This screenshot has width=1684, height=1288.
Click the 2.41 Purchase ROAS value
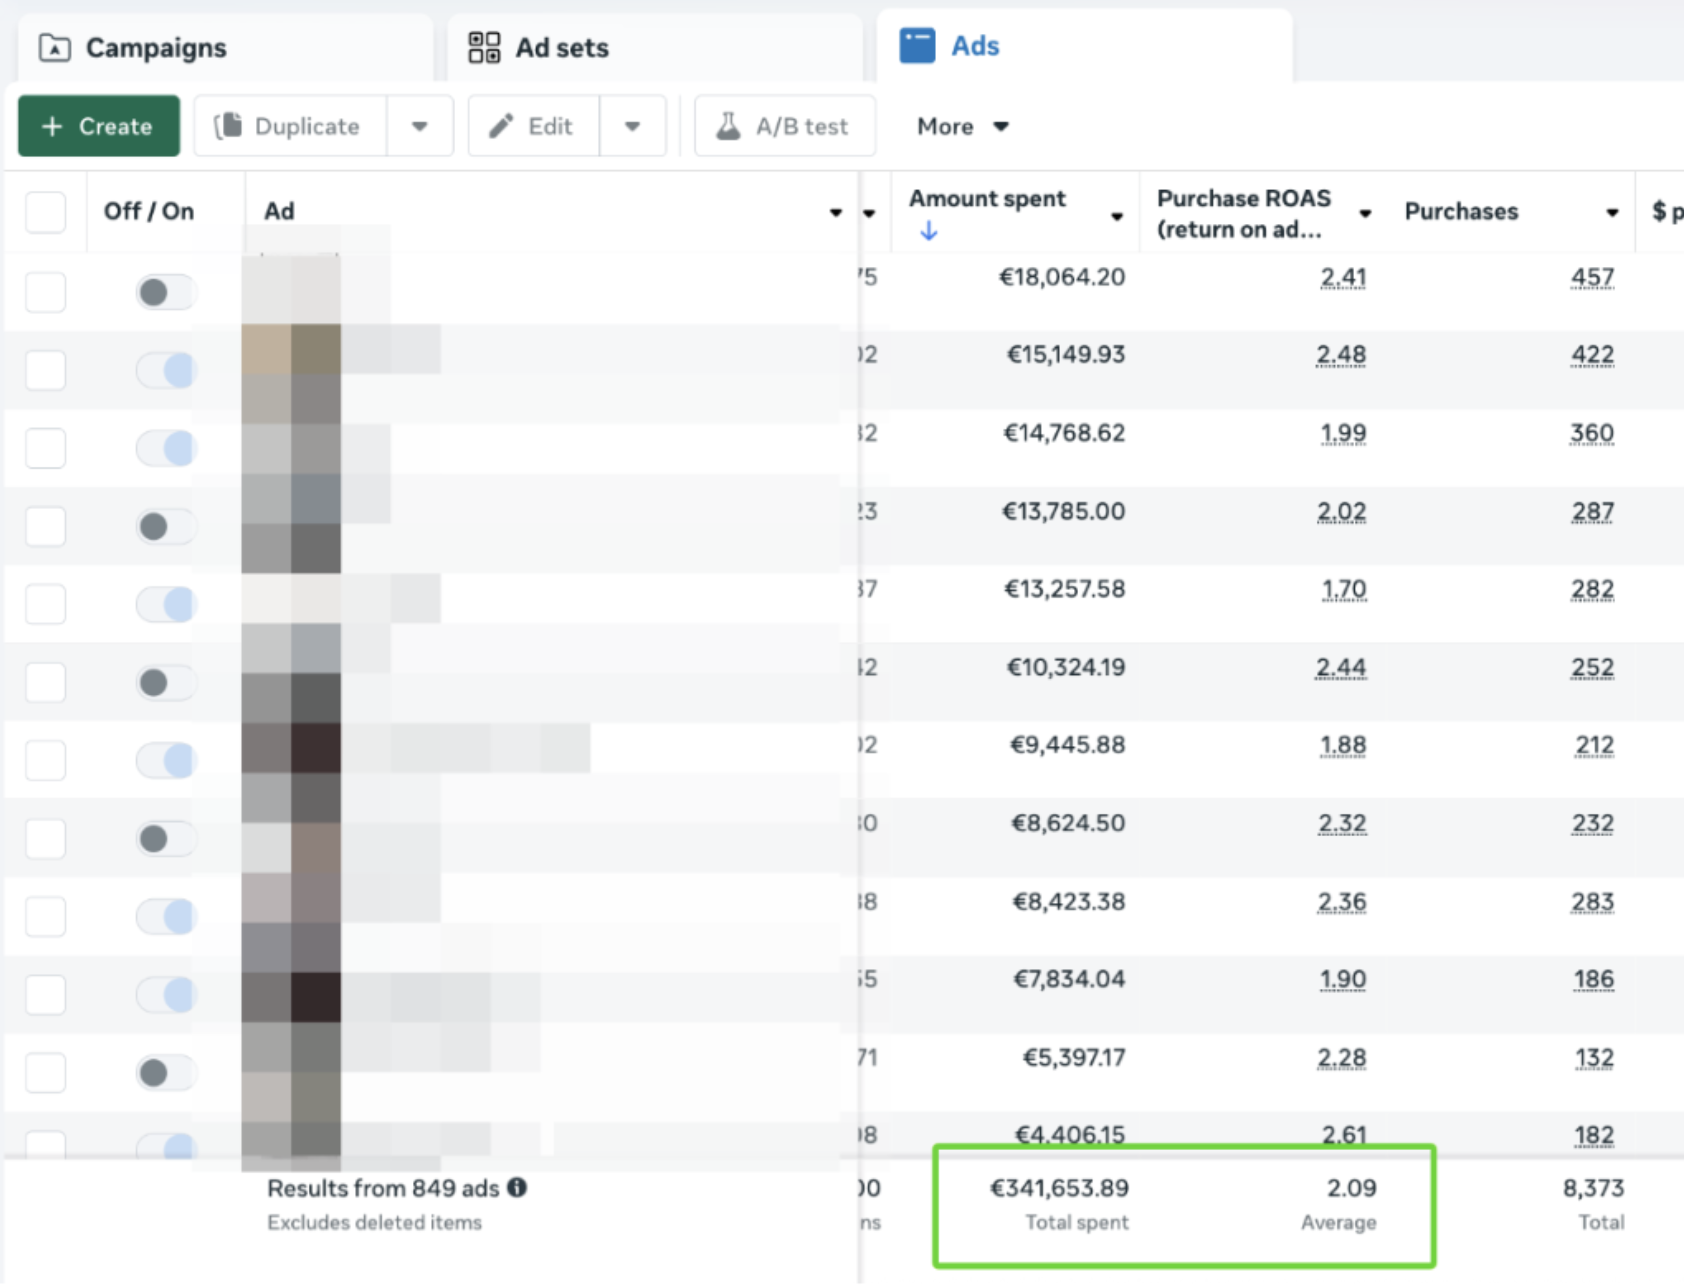[1343, 277]
